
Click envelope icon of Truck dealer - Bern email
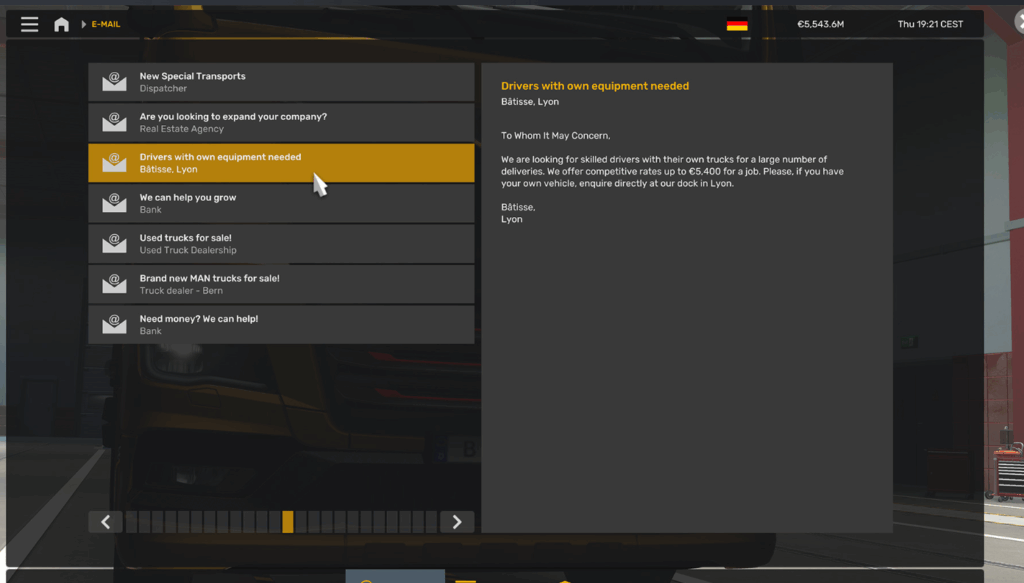click(114, 284)
